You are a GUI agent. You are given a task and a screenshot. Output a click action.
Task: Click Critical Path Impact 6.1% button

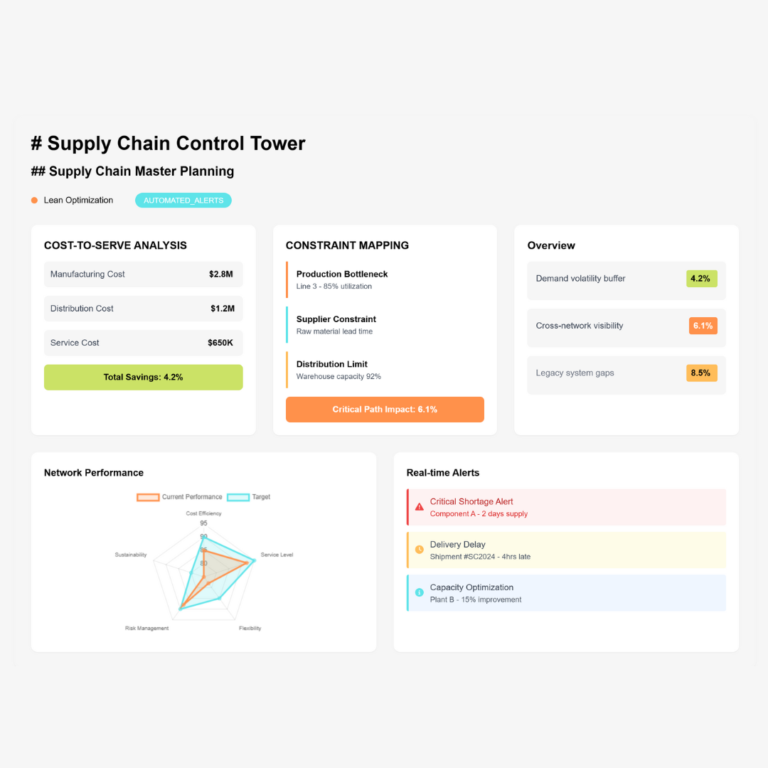tap(384, 409)
